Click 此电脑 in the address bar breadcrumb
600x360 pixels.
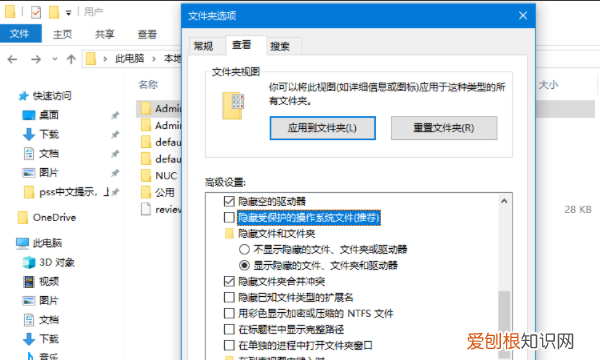(130, 59)
